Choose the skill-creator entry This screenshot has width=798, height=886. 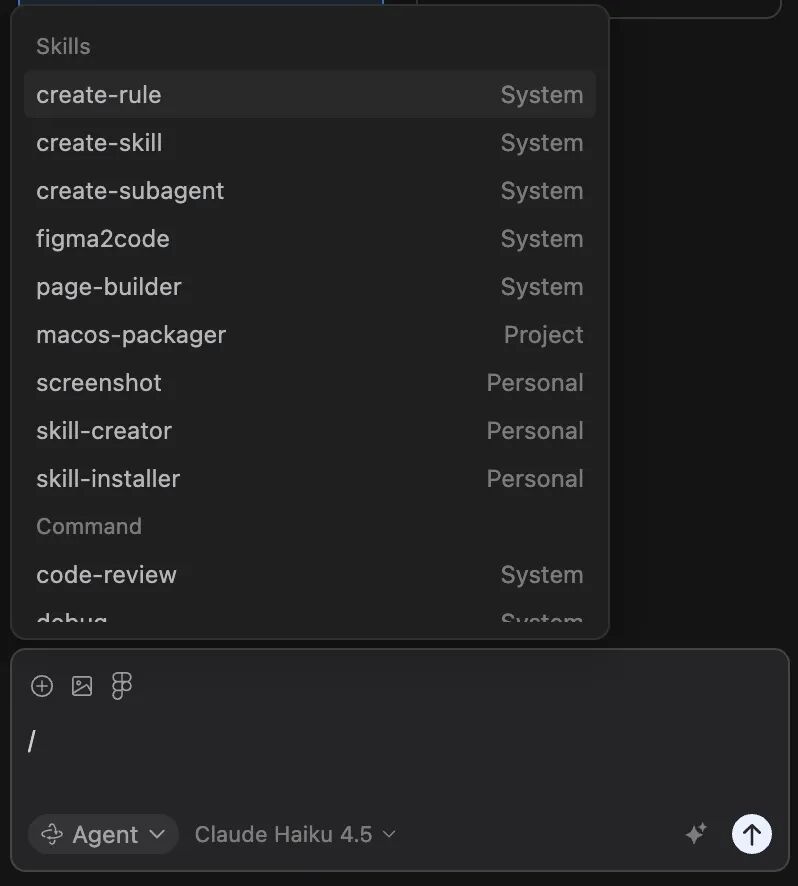[x=310, y=431]
